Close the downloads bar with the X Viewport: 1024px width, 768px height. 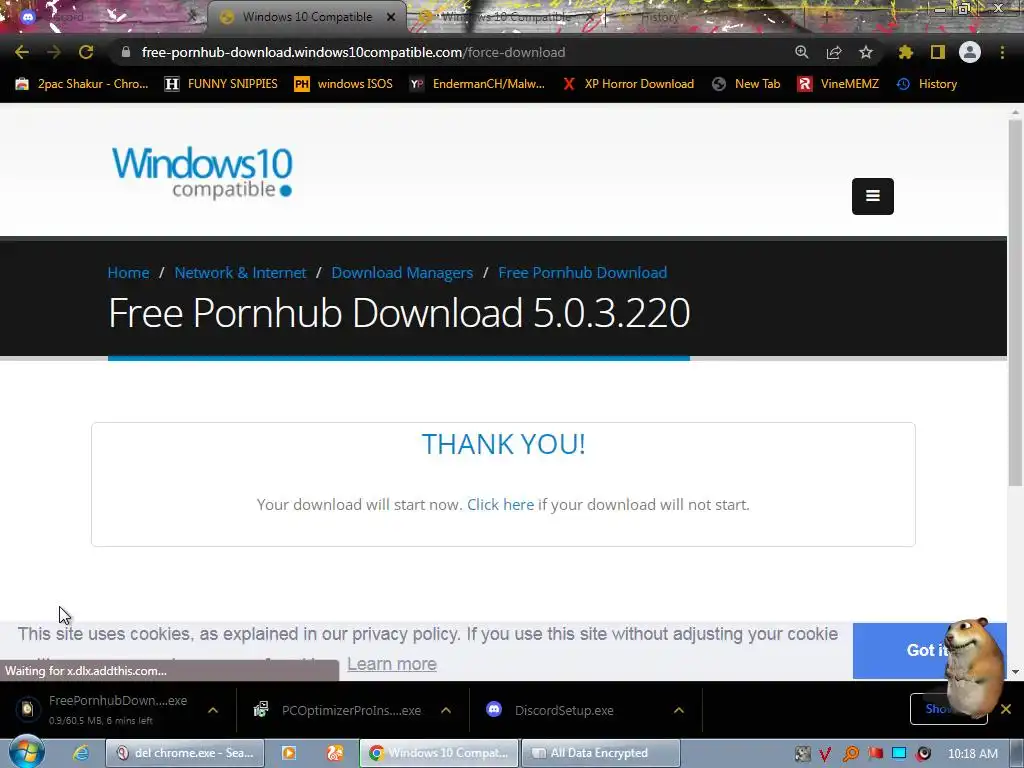(1006, 709)
